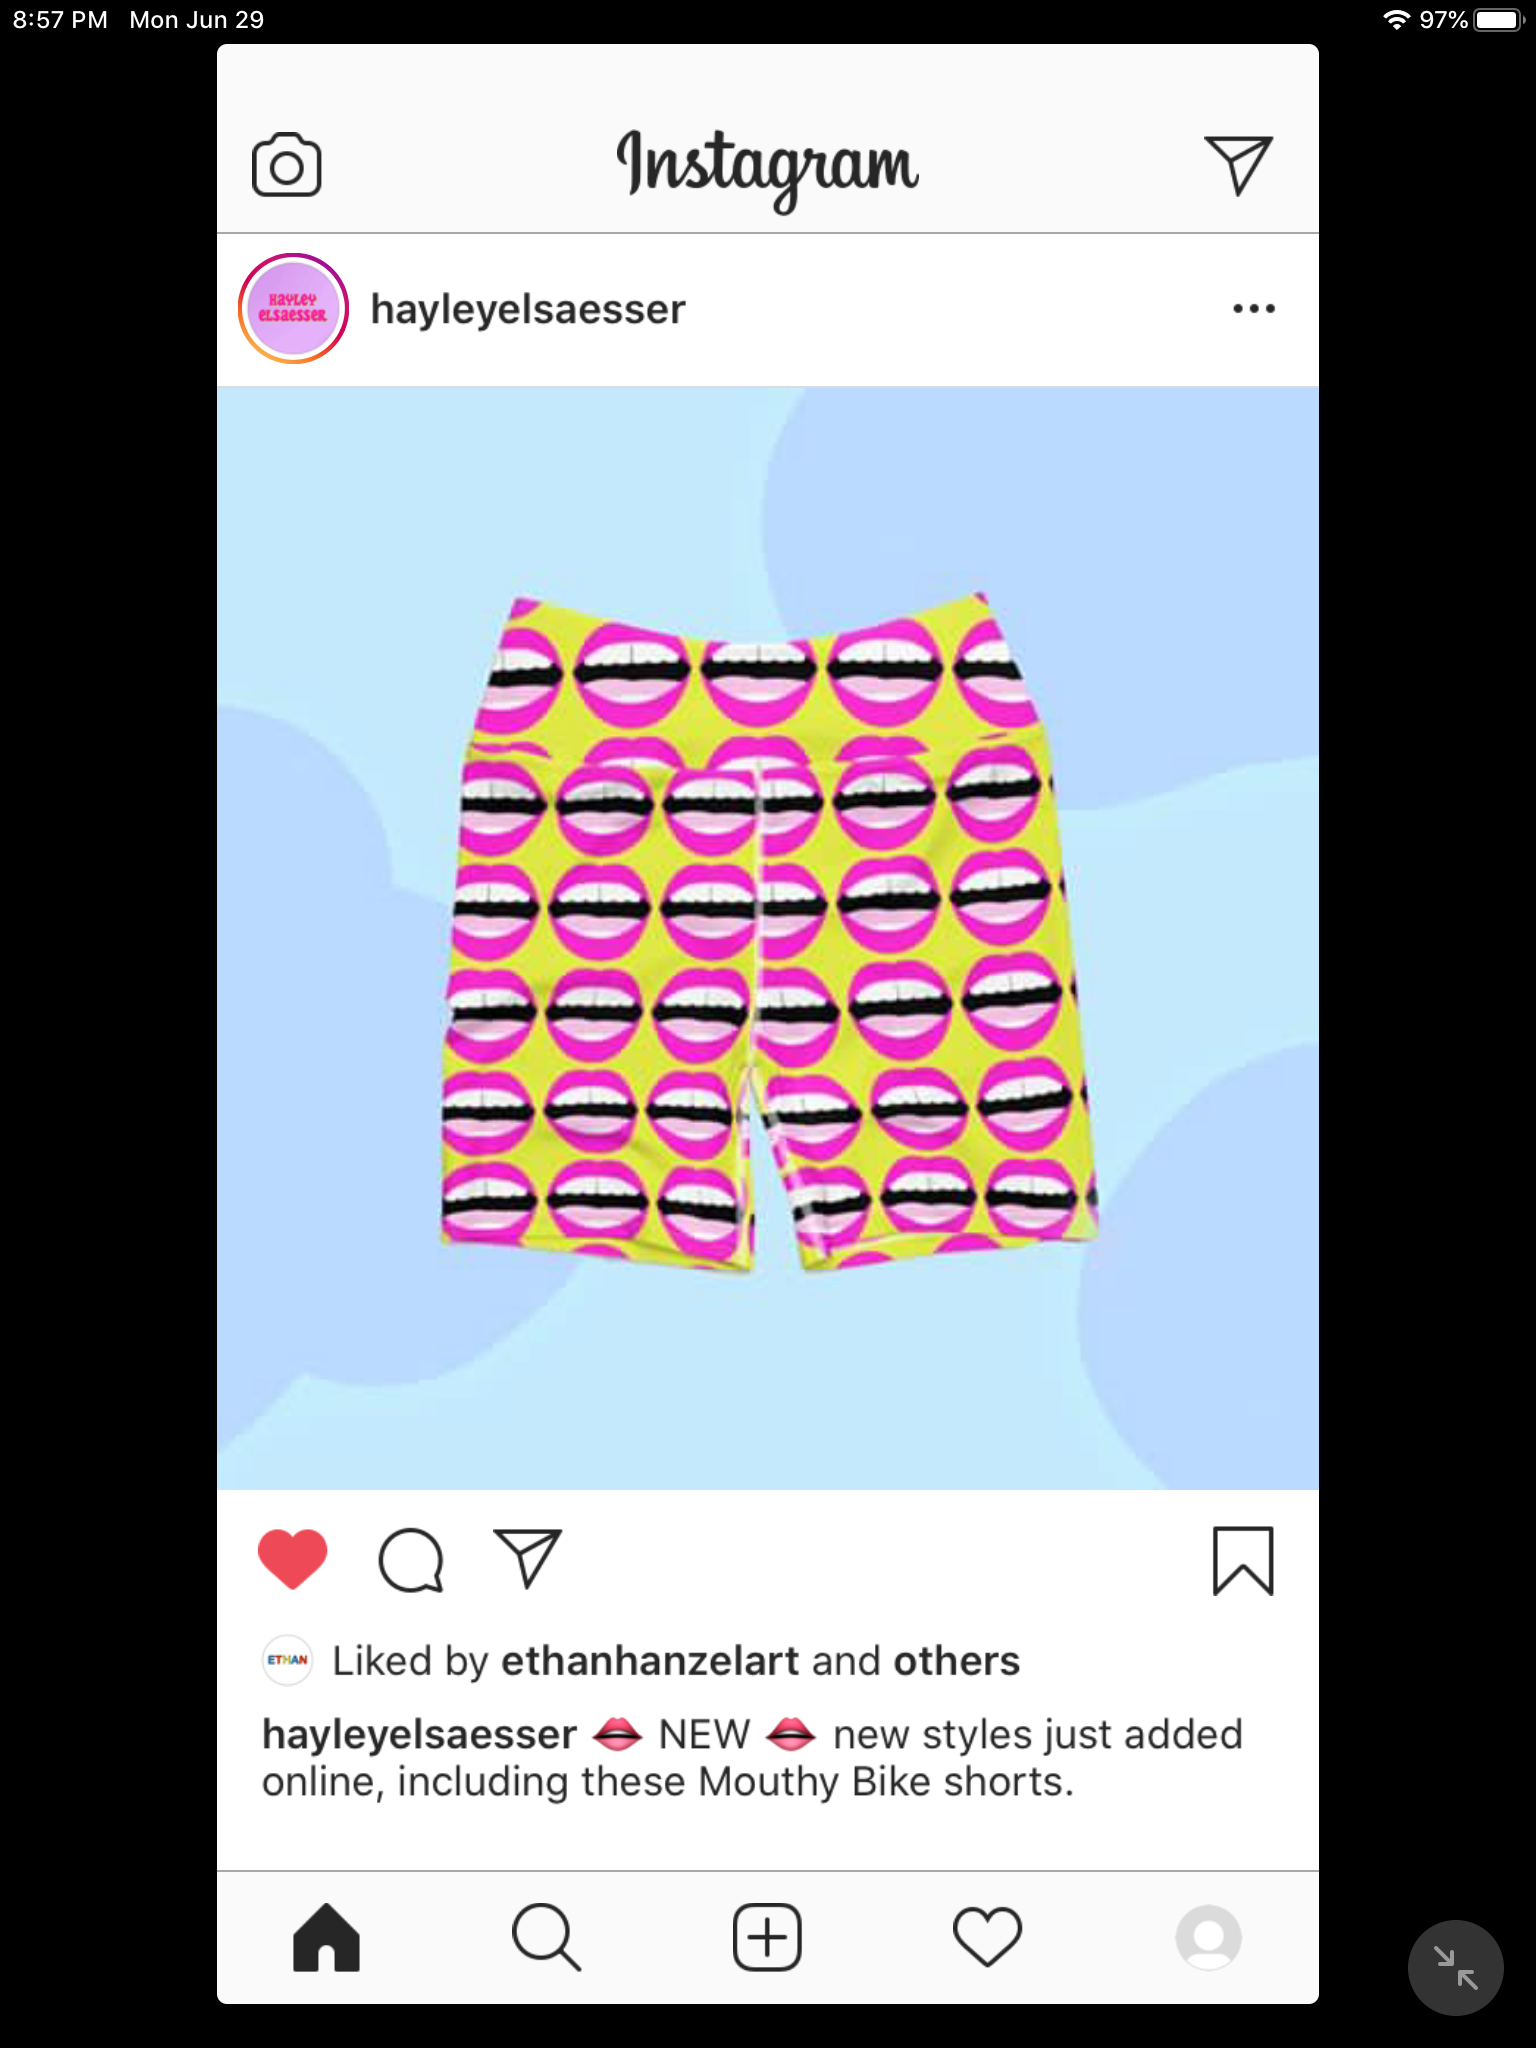Open post options three-dot menu
Screen dimensions: 1536x2048
point(1253,308)
